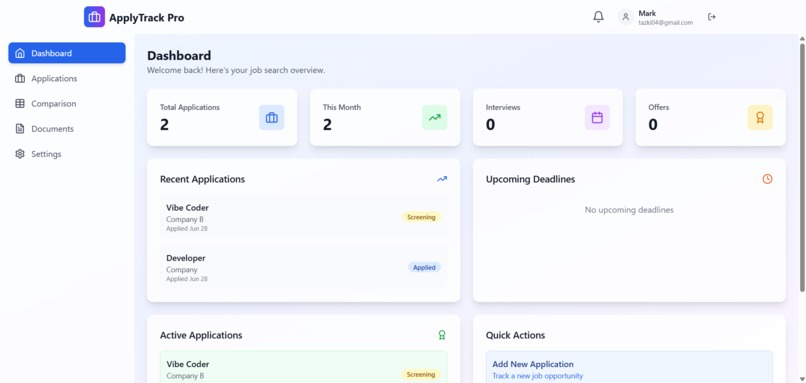Open the Vibe Coder recent application
Viewport: 806px width, 383px height.
point(303,216)
